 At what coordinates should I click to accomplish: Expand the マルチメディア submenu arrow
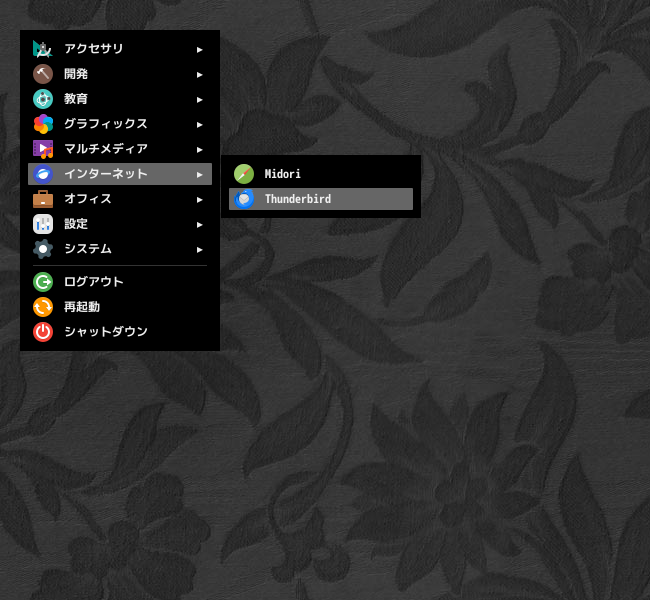(199, 150)
